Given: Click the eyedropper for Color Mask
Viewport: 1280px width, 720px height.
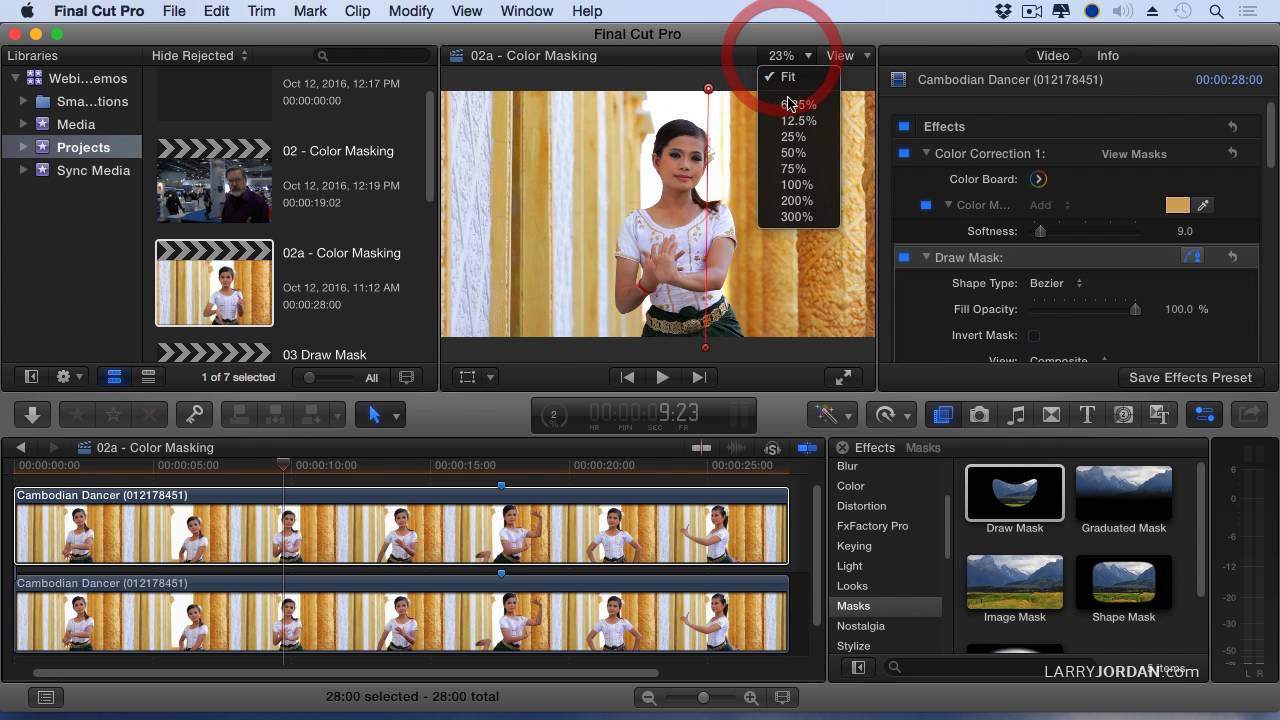Looking at the screenshot, I should point(1203,205).
